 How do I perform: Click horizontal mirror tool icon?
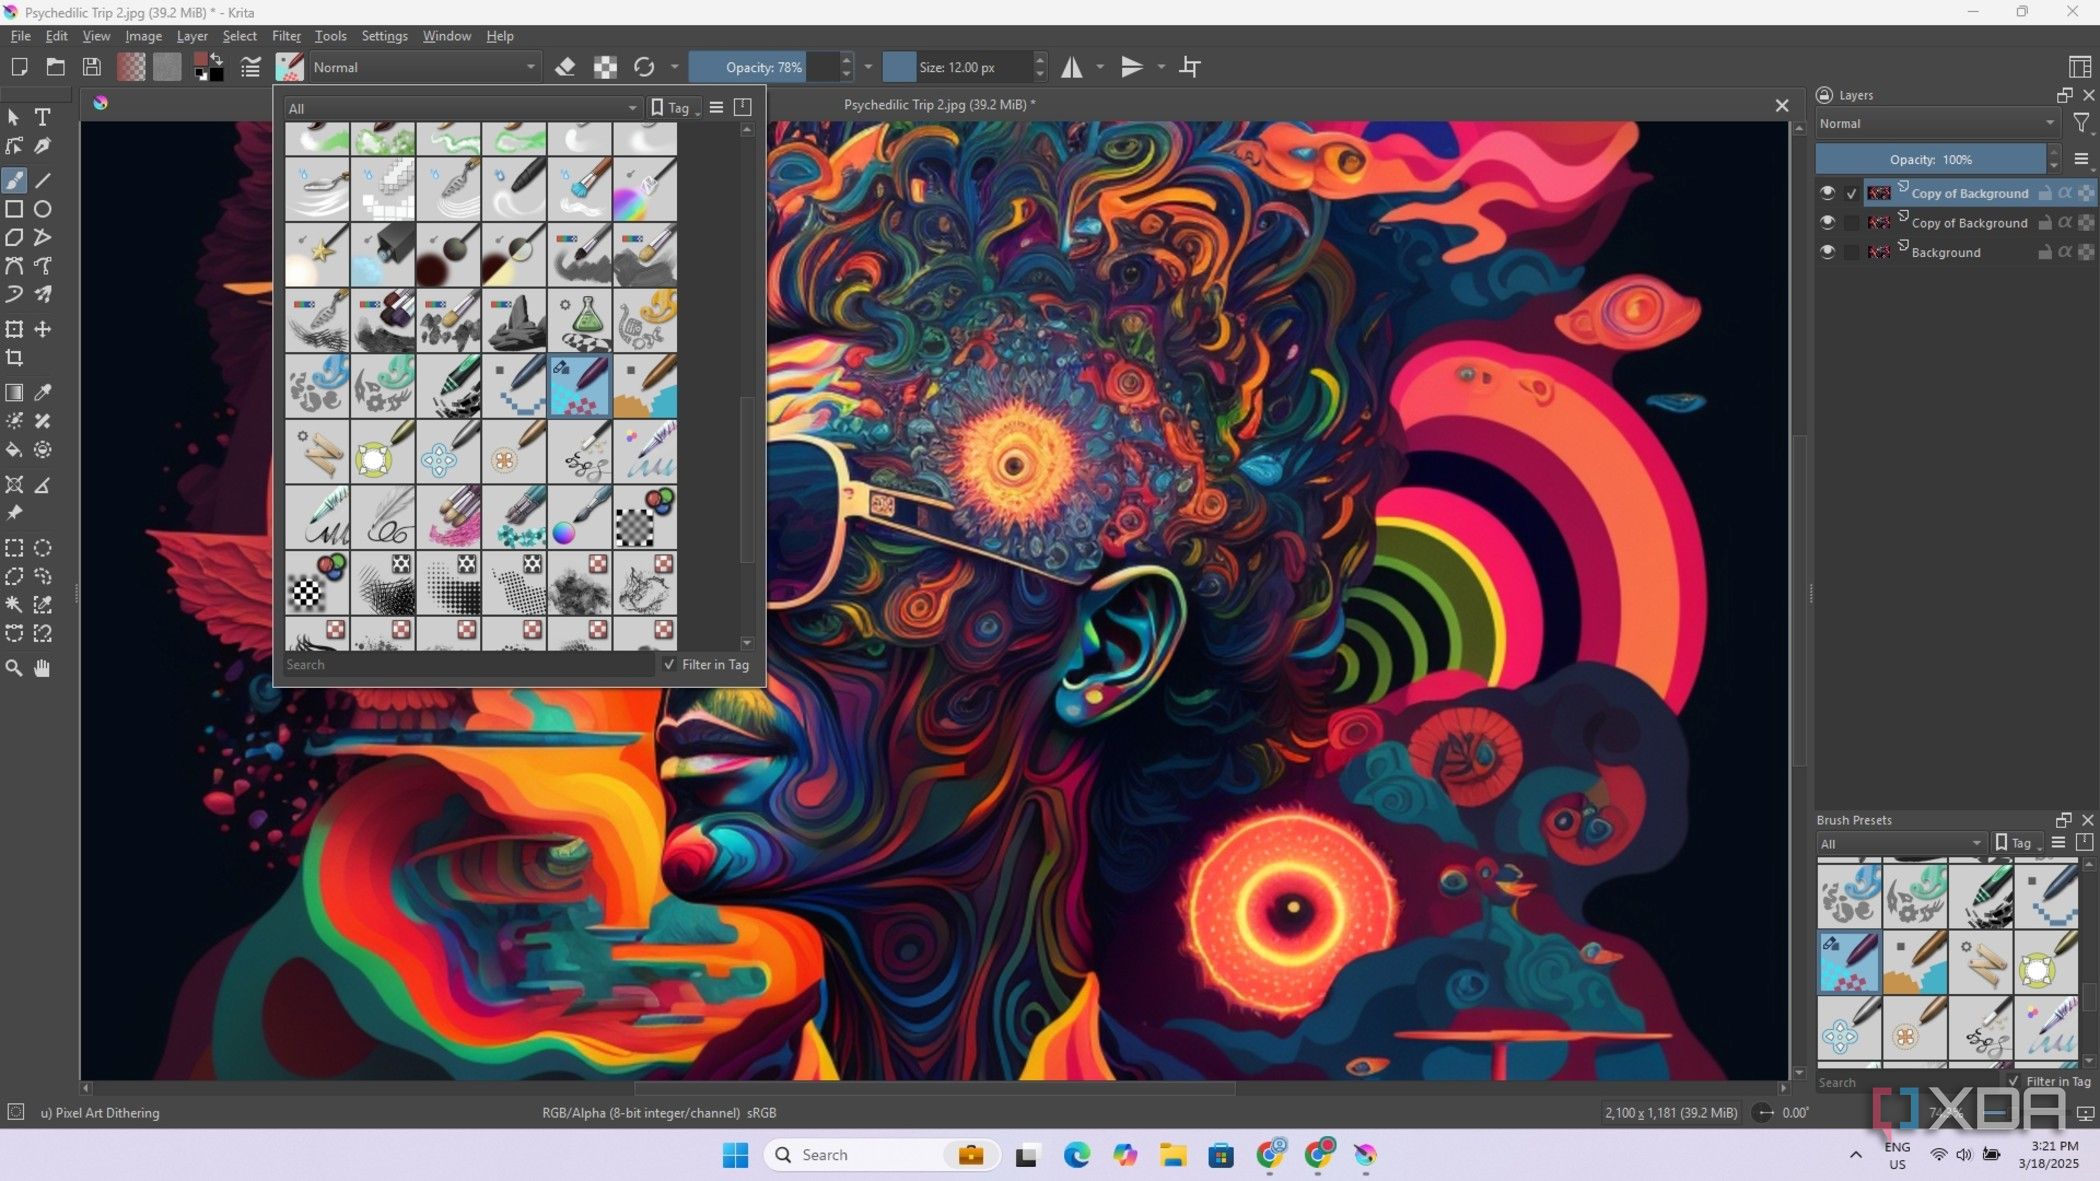[1071, 67]
